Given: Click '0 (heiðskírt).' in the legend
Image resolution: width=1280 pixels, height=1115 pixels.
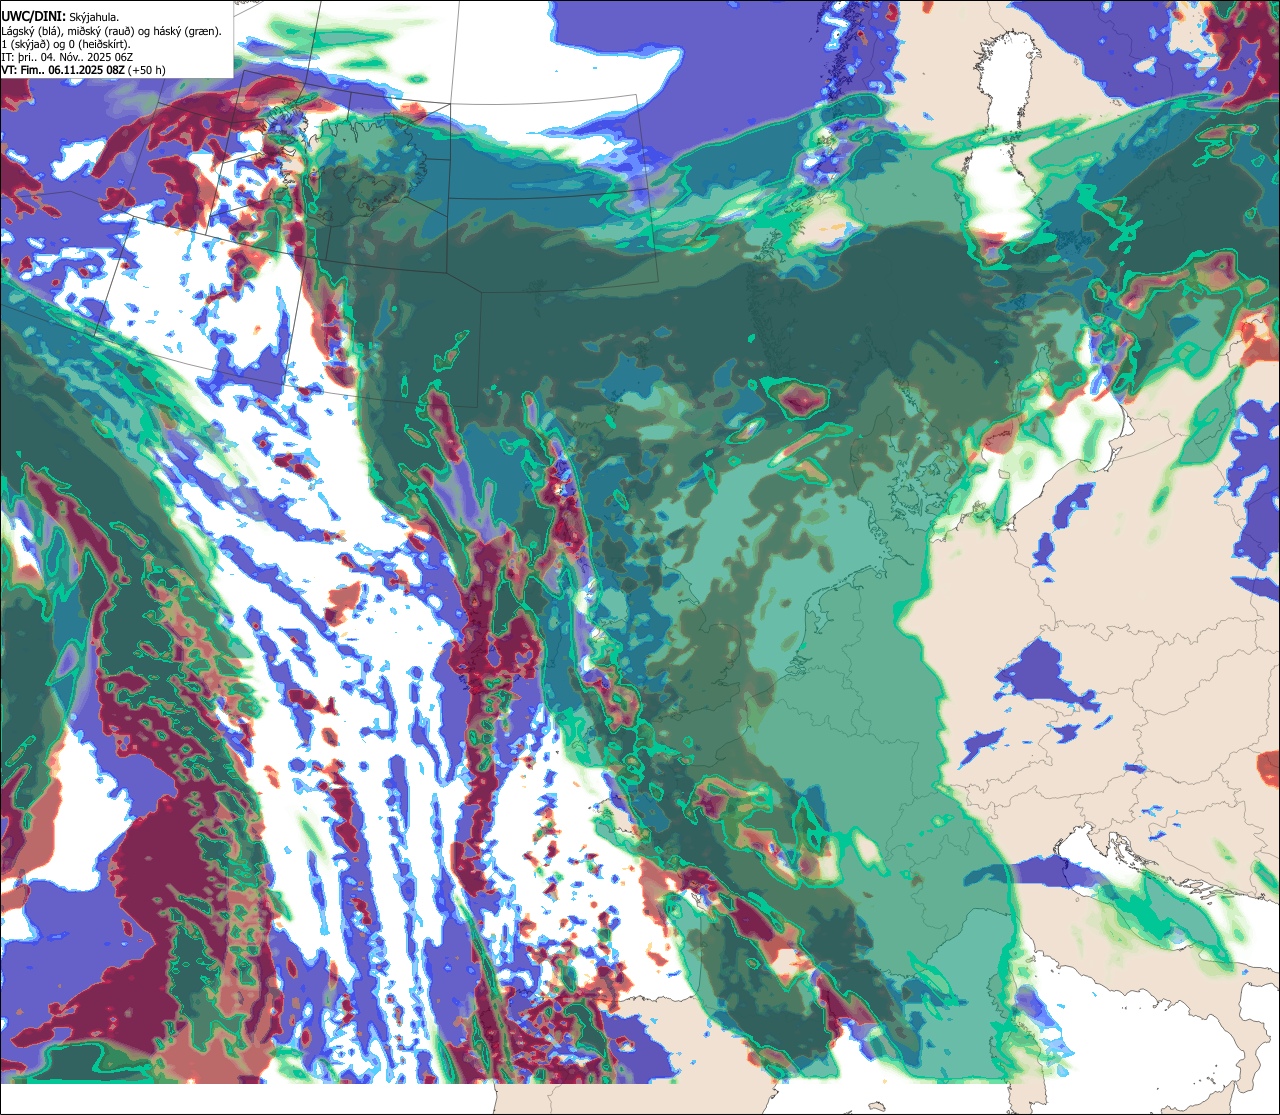Looking at the screenshot, I should pyautogui.click(x=99, y=44).
